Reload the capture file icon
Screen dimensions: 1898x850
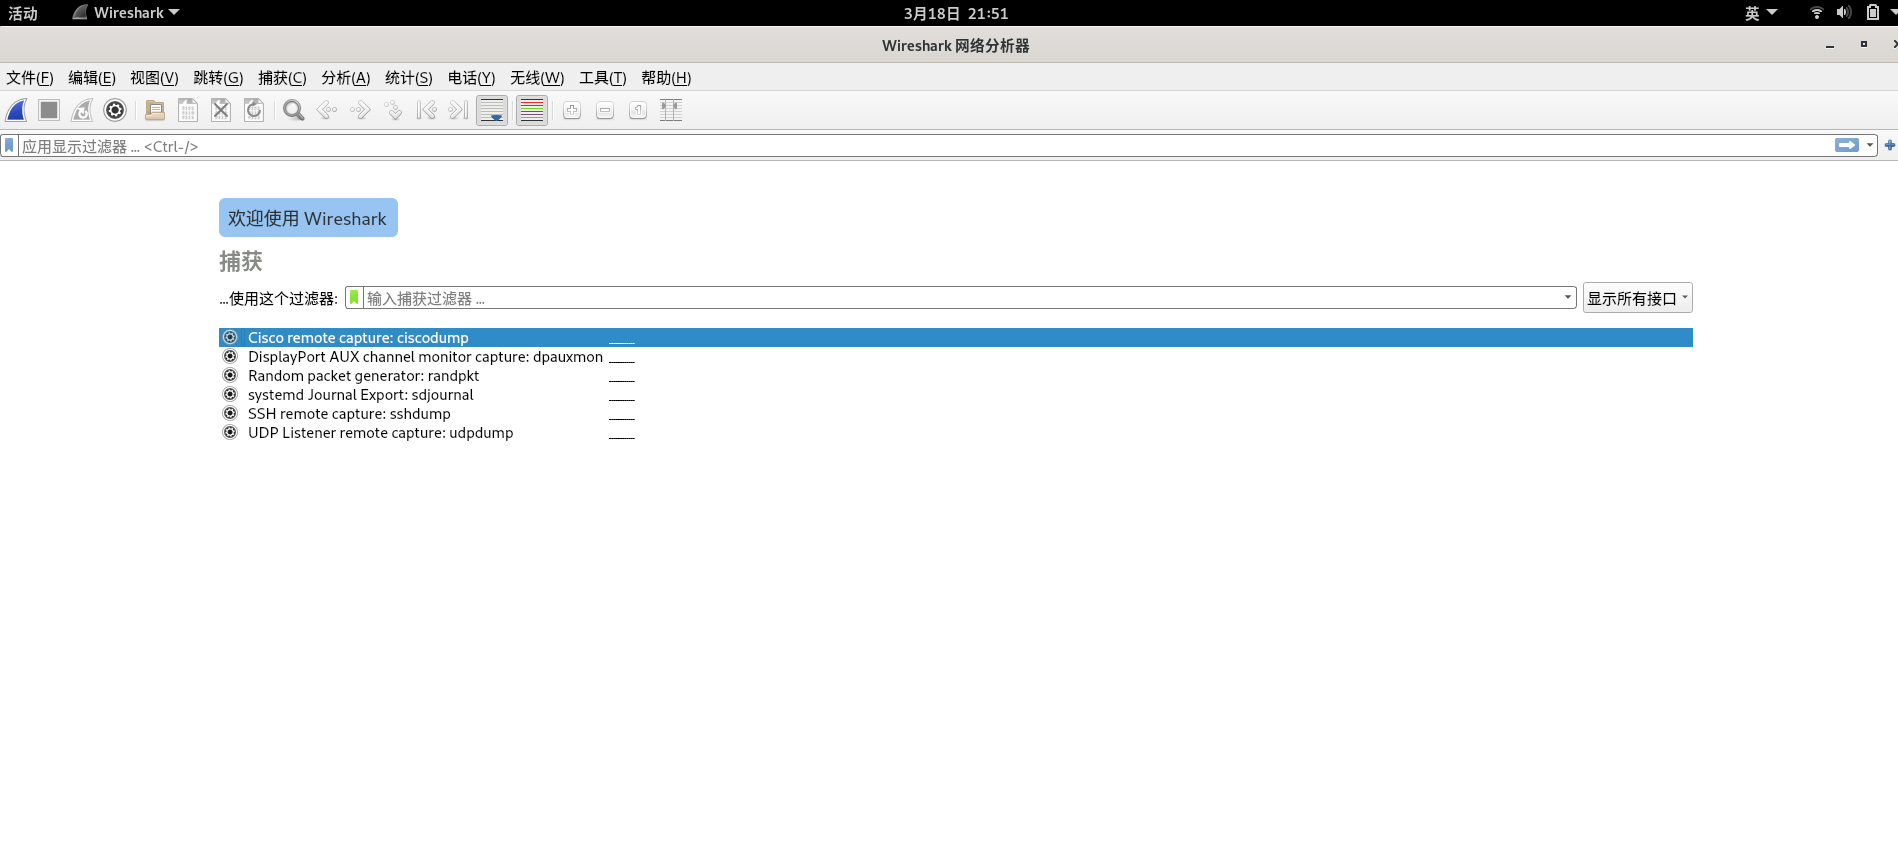(254, 110)
